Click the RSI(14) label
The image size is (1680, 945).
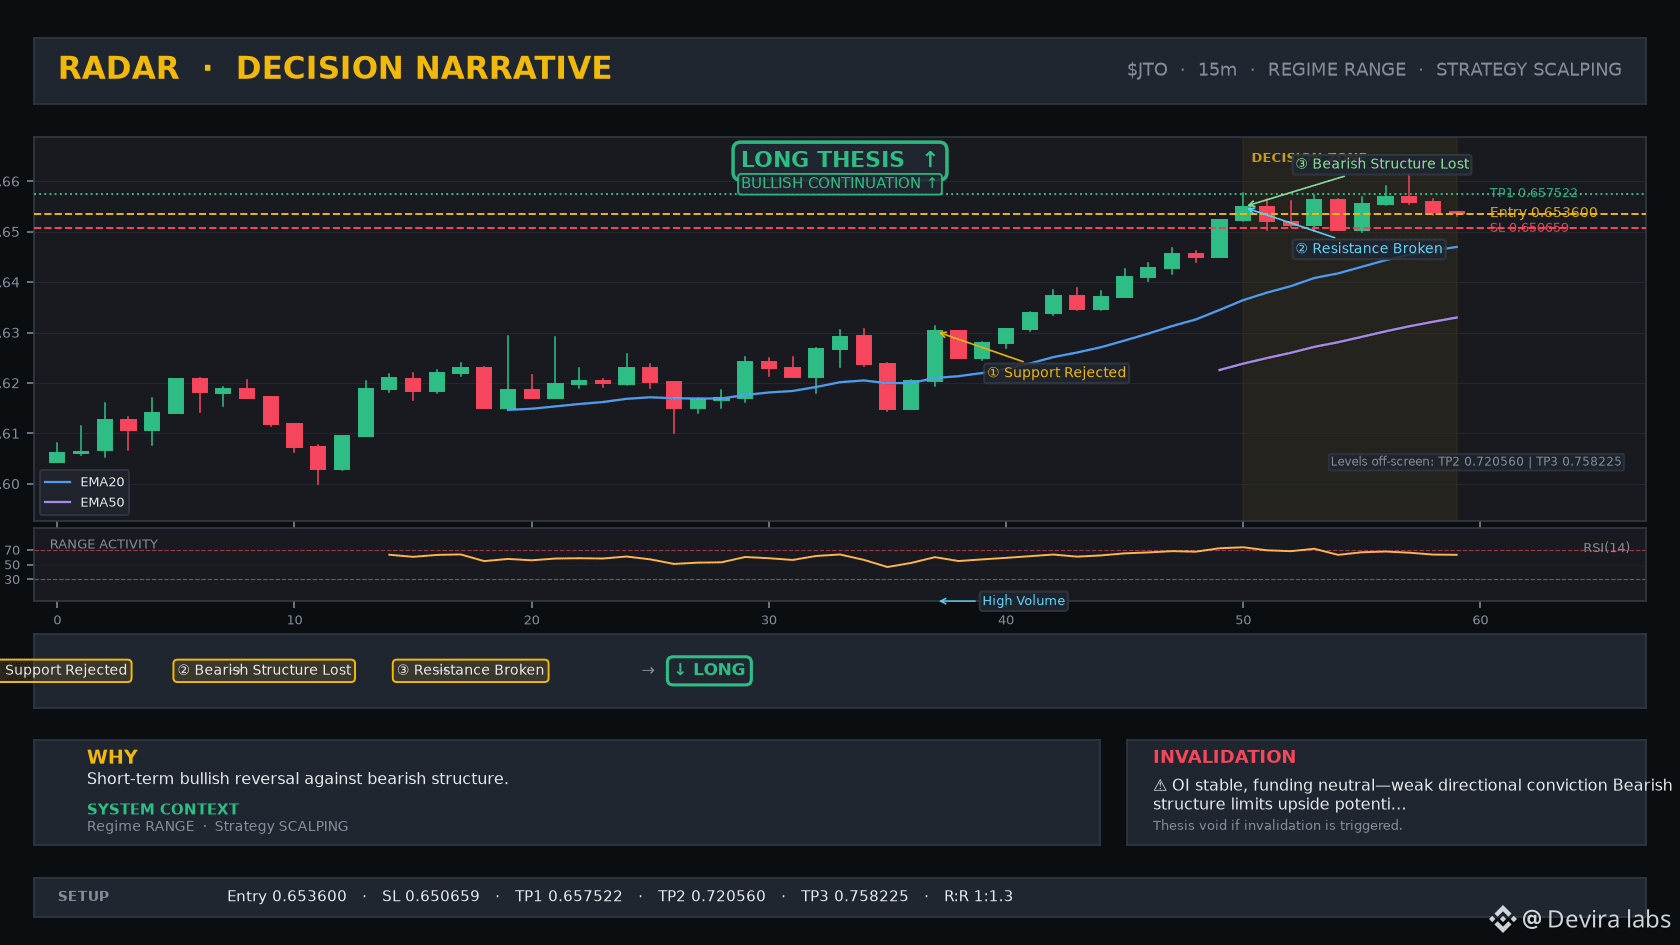(x=1606, y=548)
